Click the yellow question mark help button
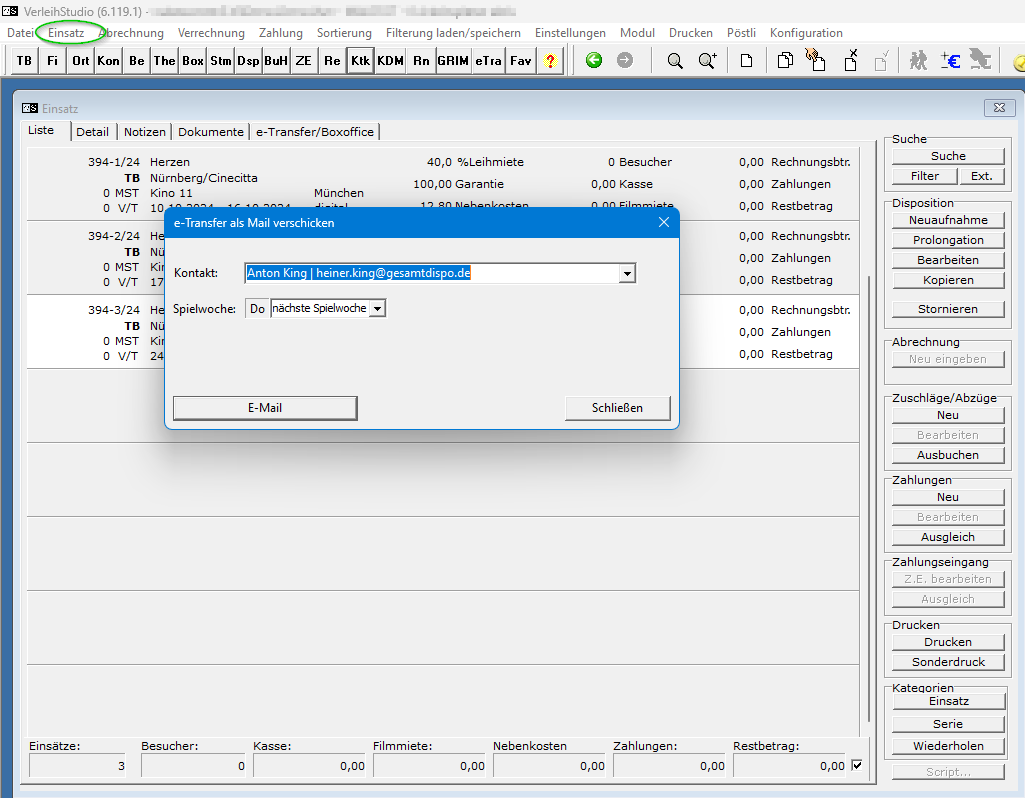Image resolution: width=1025 pixels, height=798 pixels. pos(550,61)
